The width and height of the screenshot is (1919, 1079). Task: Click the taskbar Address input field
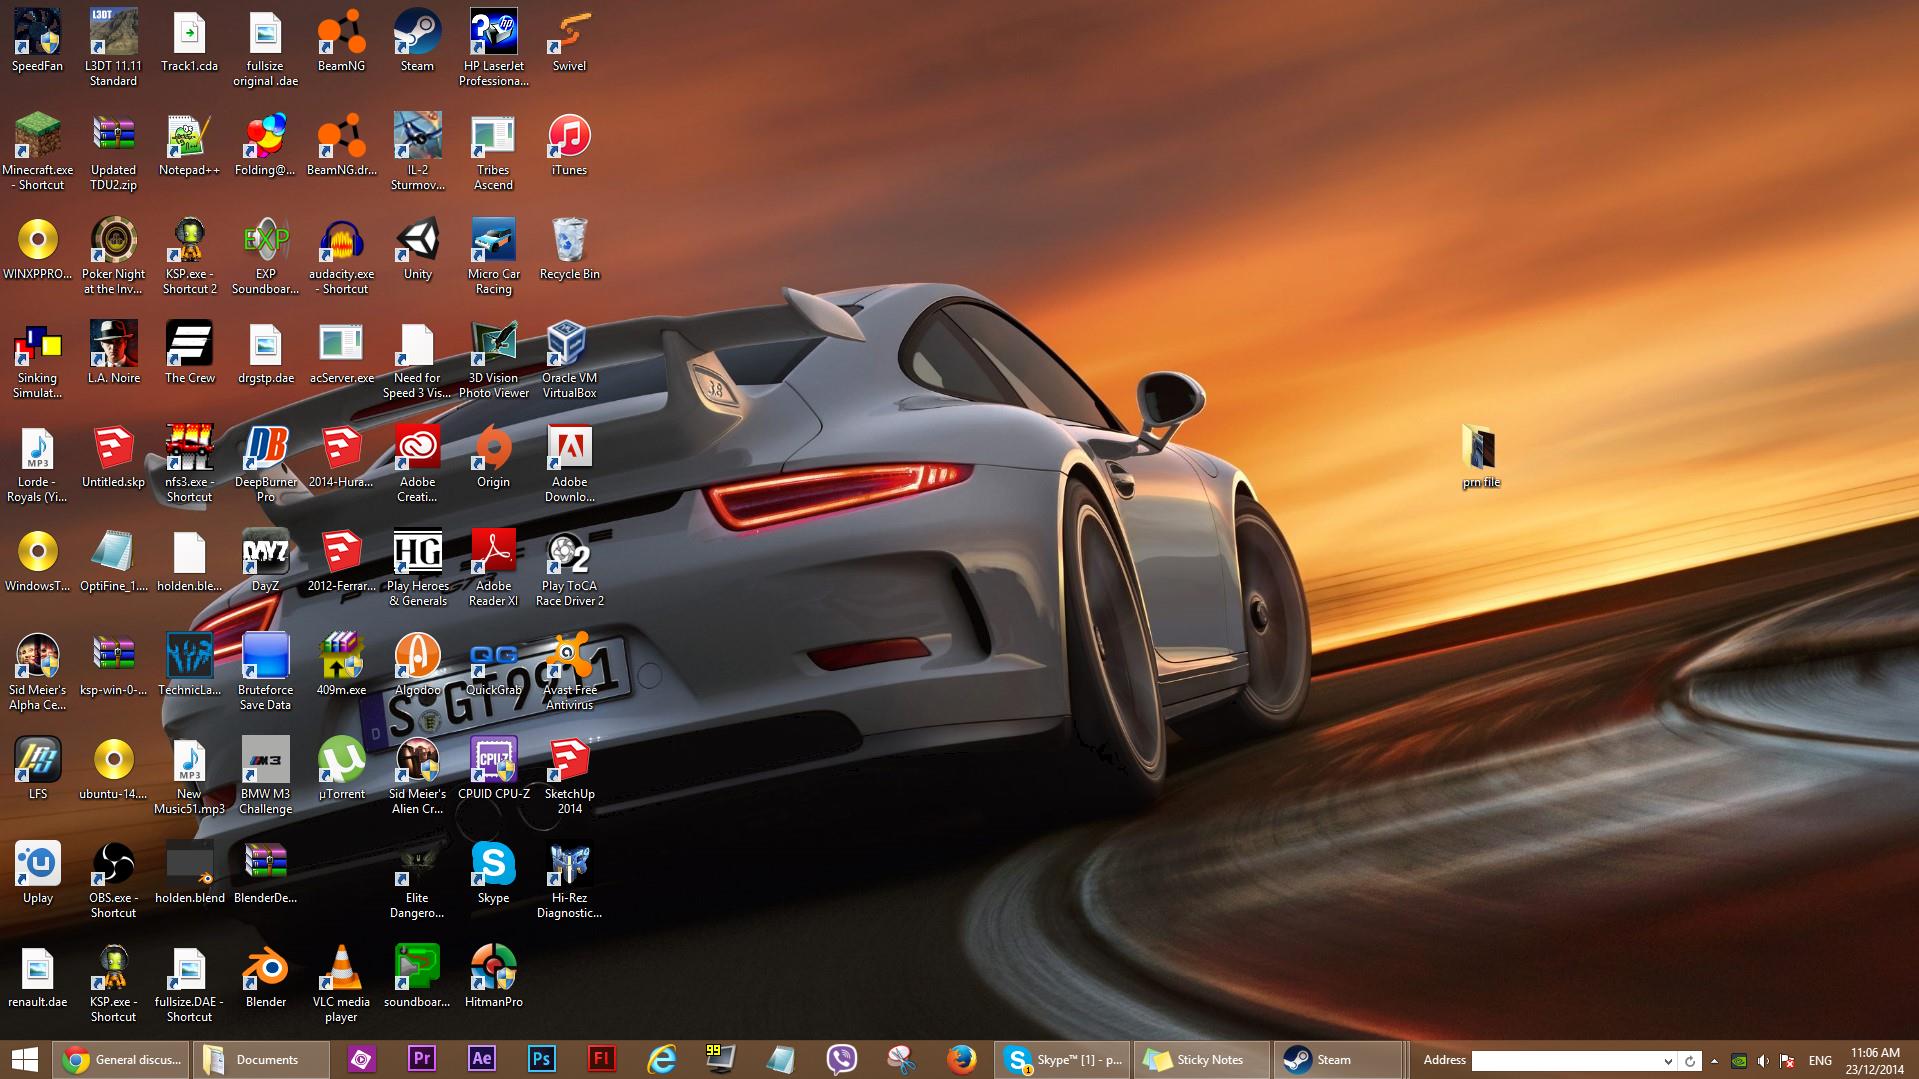[1565, 1061]
